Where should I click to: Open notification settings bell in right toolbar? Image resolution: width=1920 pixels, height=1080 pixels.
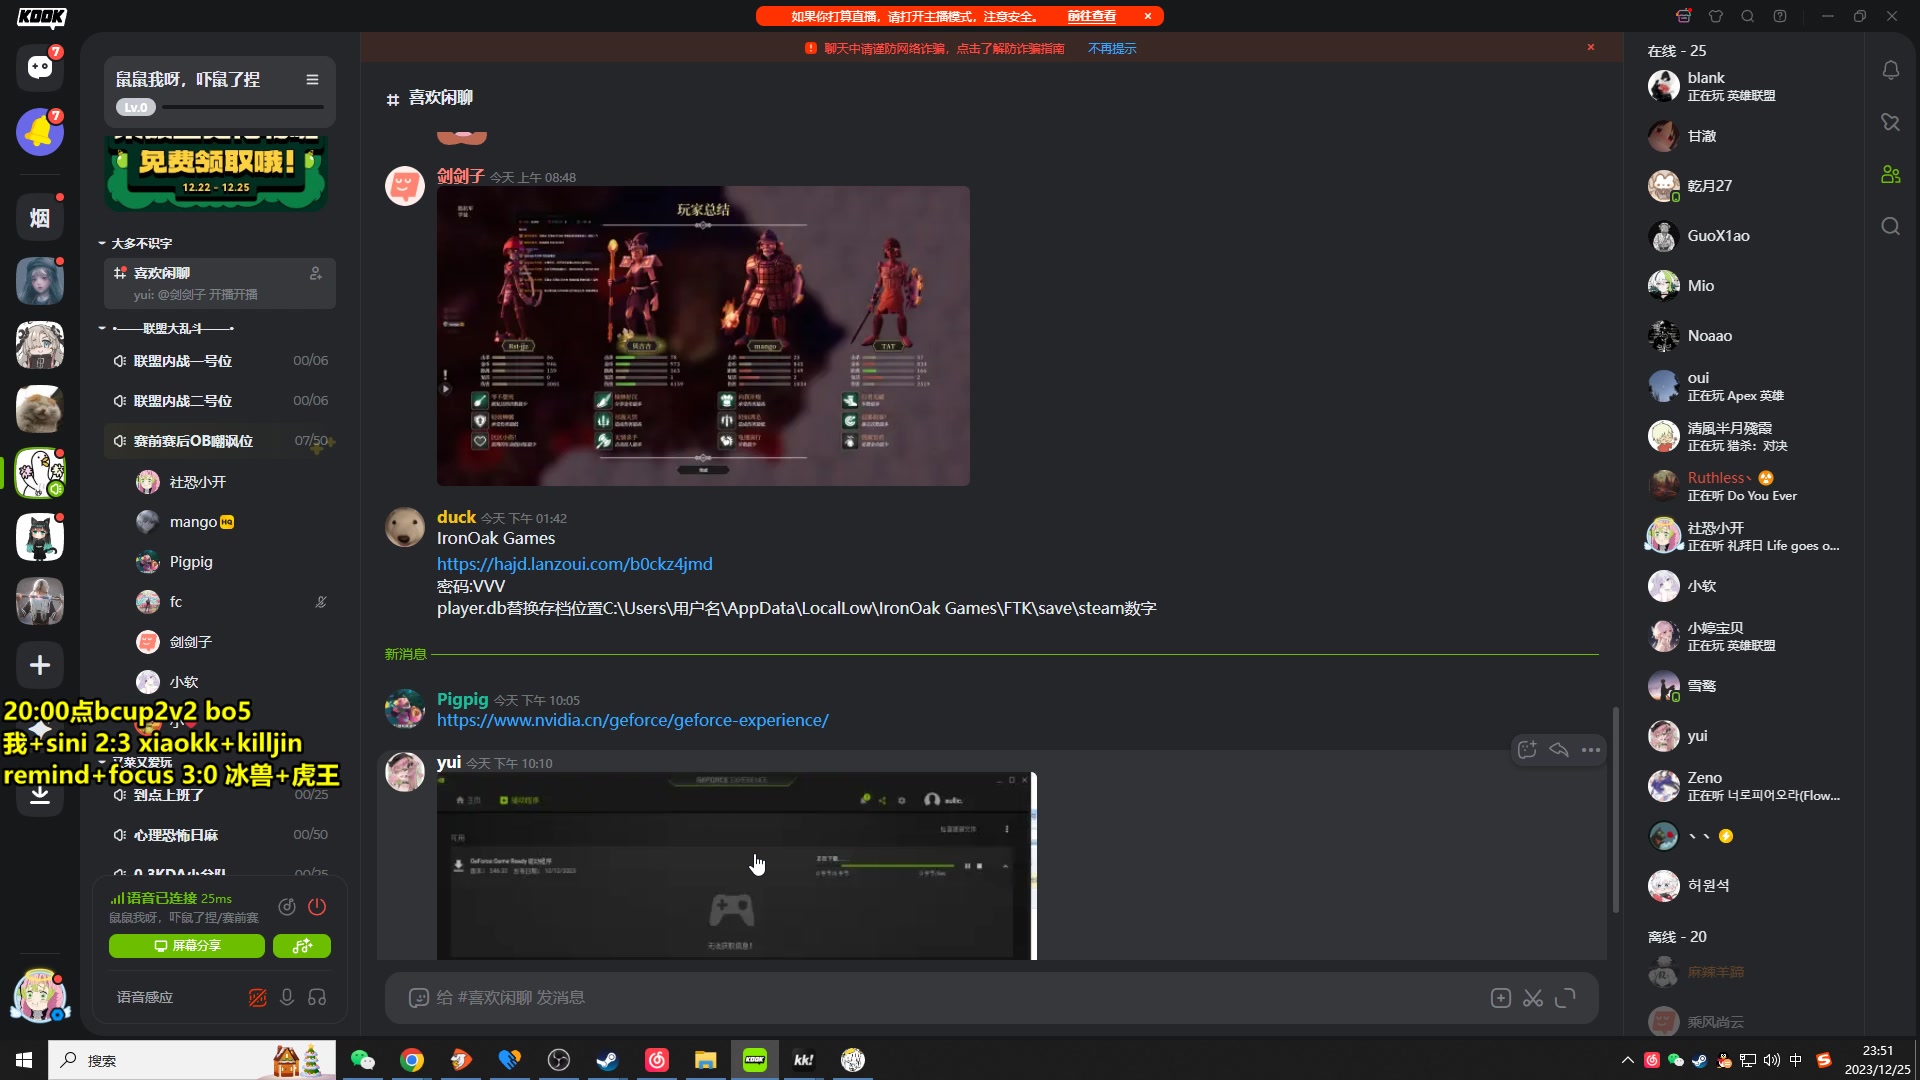click(1890, 70)
